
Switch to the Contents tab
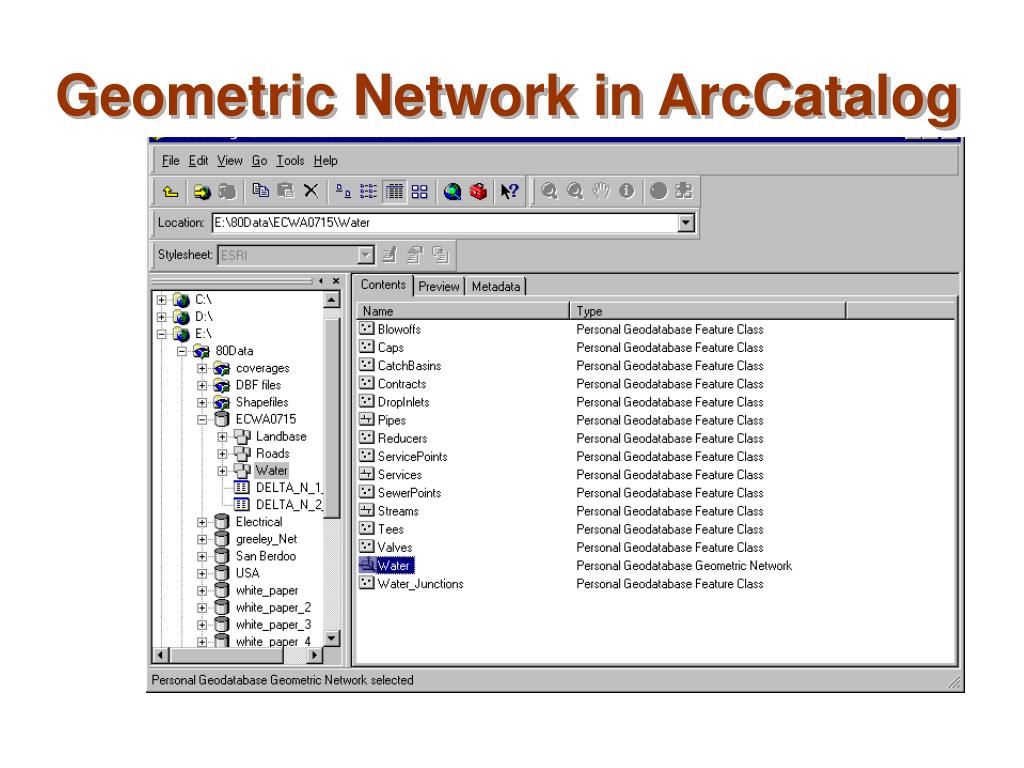point(383,285)
